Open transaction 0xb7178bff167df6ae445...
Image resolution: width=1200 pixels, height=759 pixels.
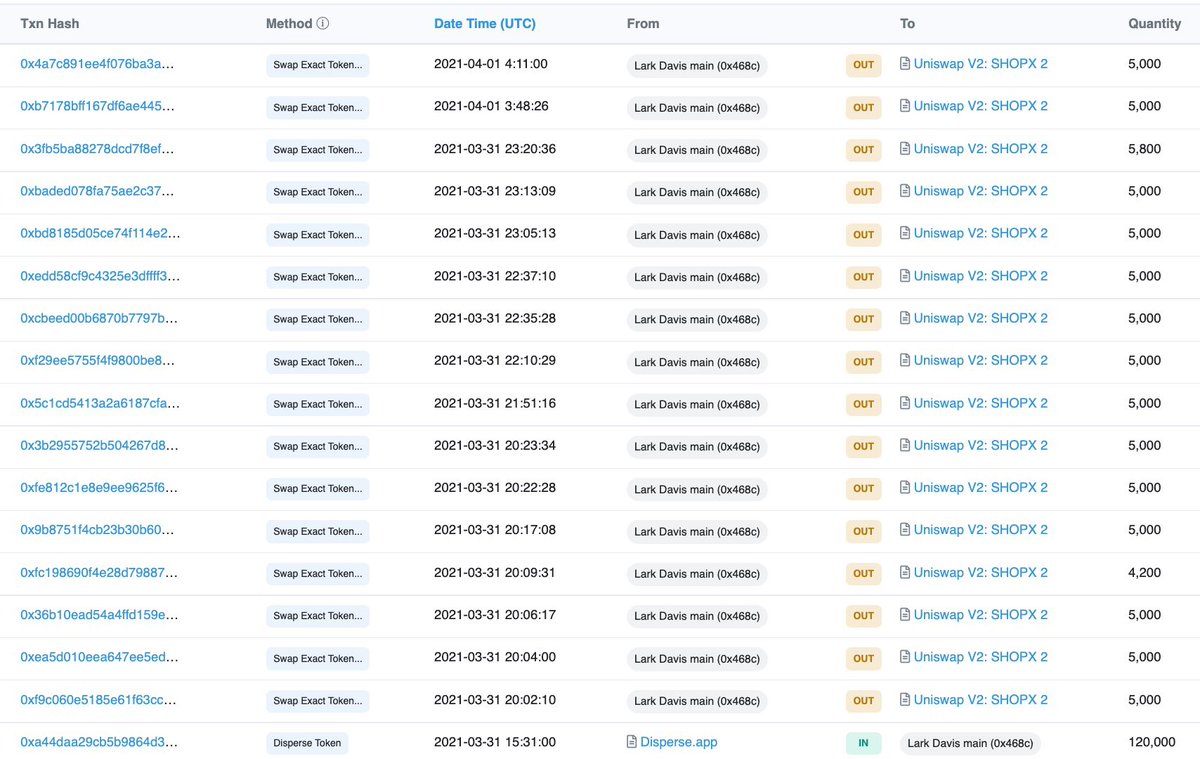coord(100,106)
